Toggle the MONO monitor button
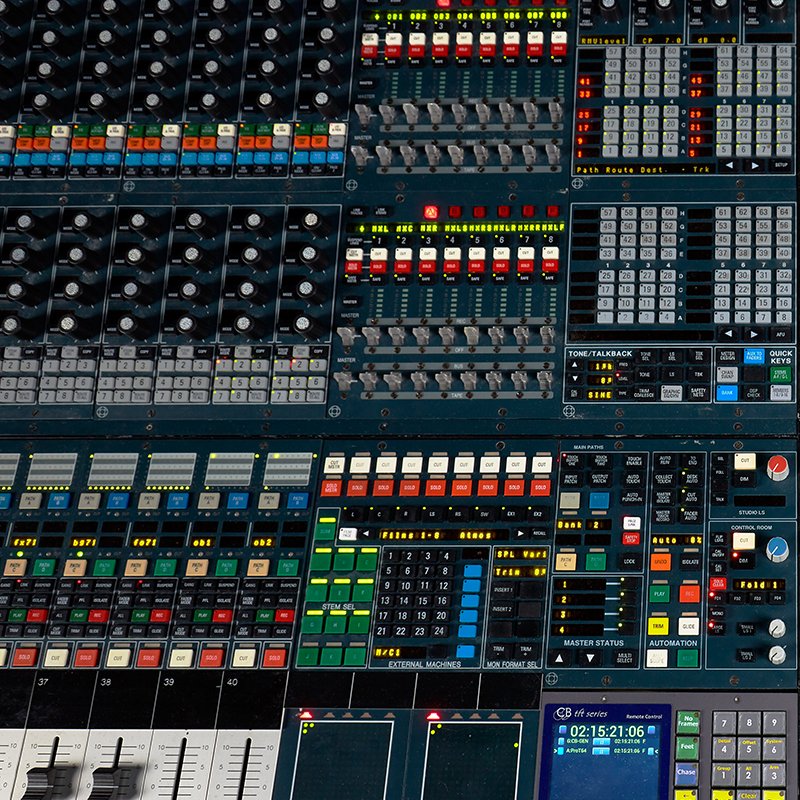 pos(717,613)
